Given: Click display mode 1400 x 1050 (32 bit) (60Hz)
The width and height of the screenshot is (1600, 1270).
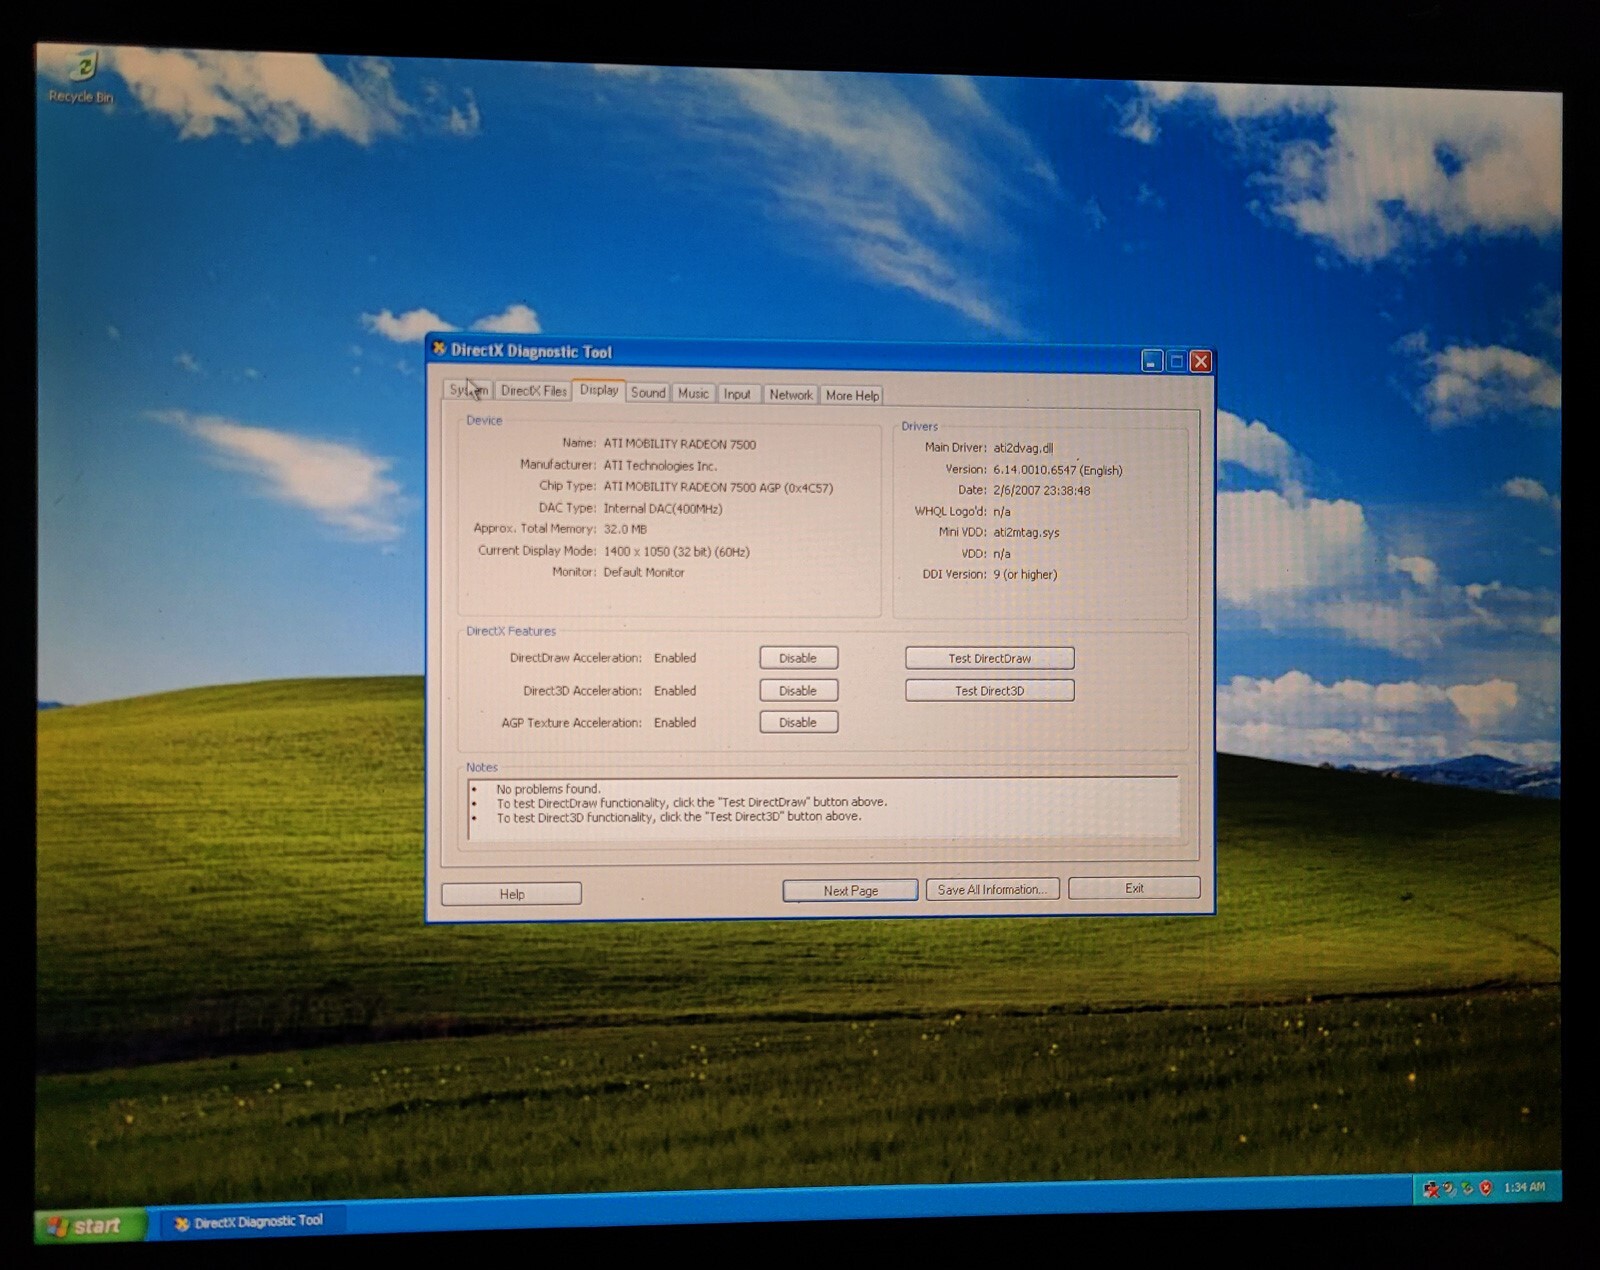Looking at the screenshot, I should [x=676, y=551].
